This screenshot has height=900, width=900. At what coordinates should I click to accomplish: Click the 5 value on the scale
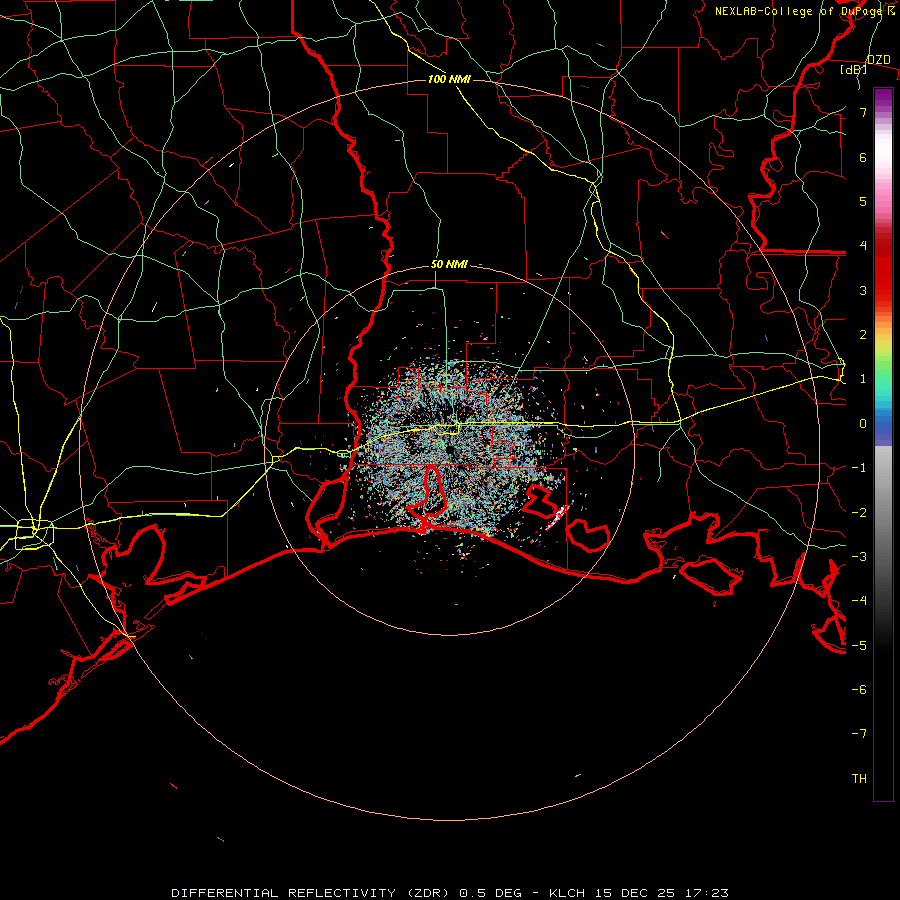click(863, 201)
